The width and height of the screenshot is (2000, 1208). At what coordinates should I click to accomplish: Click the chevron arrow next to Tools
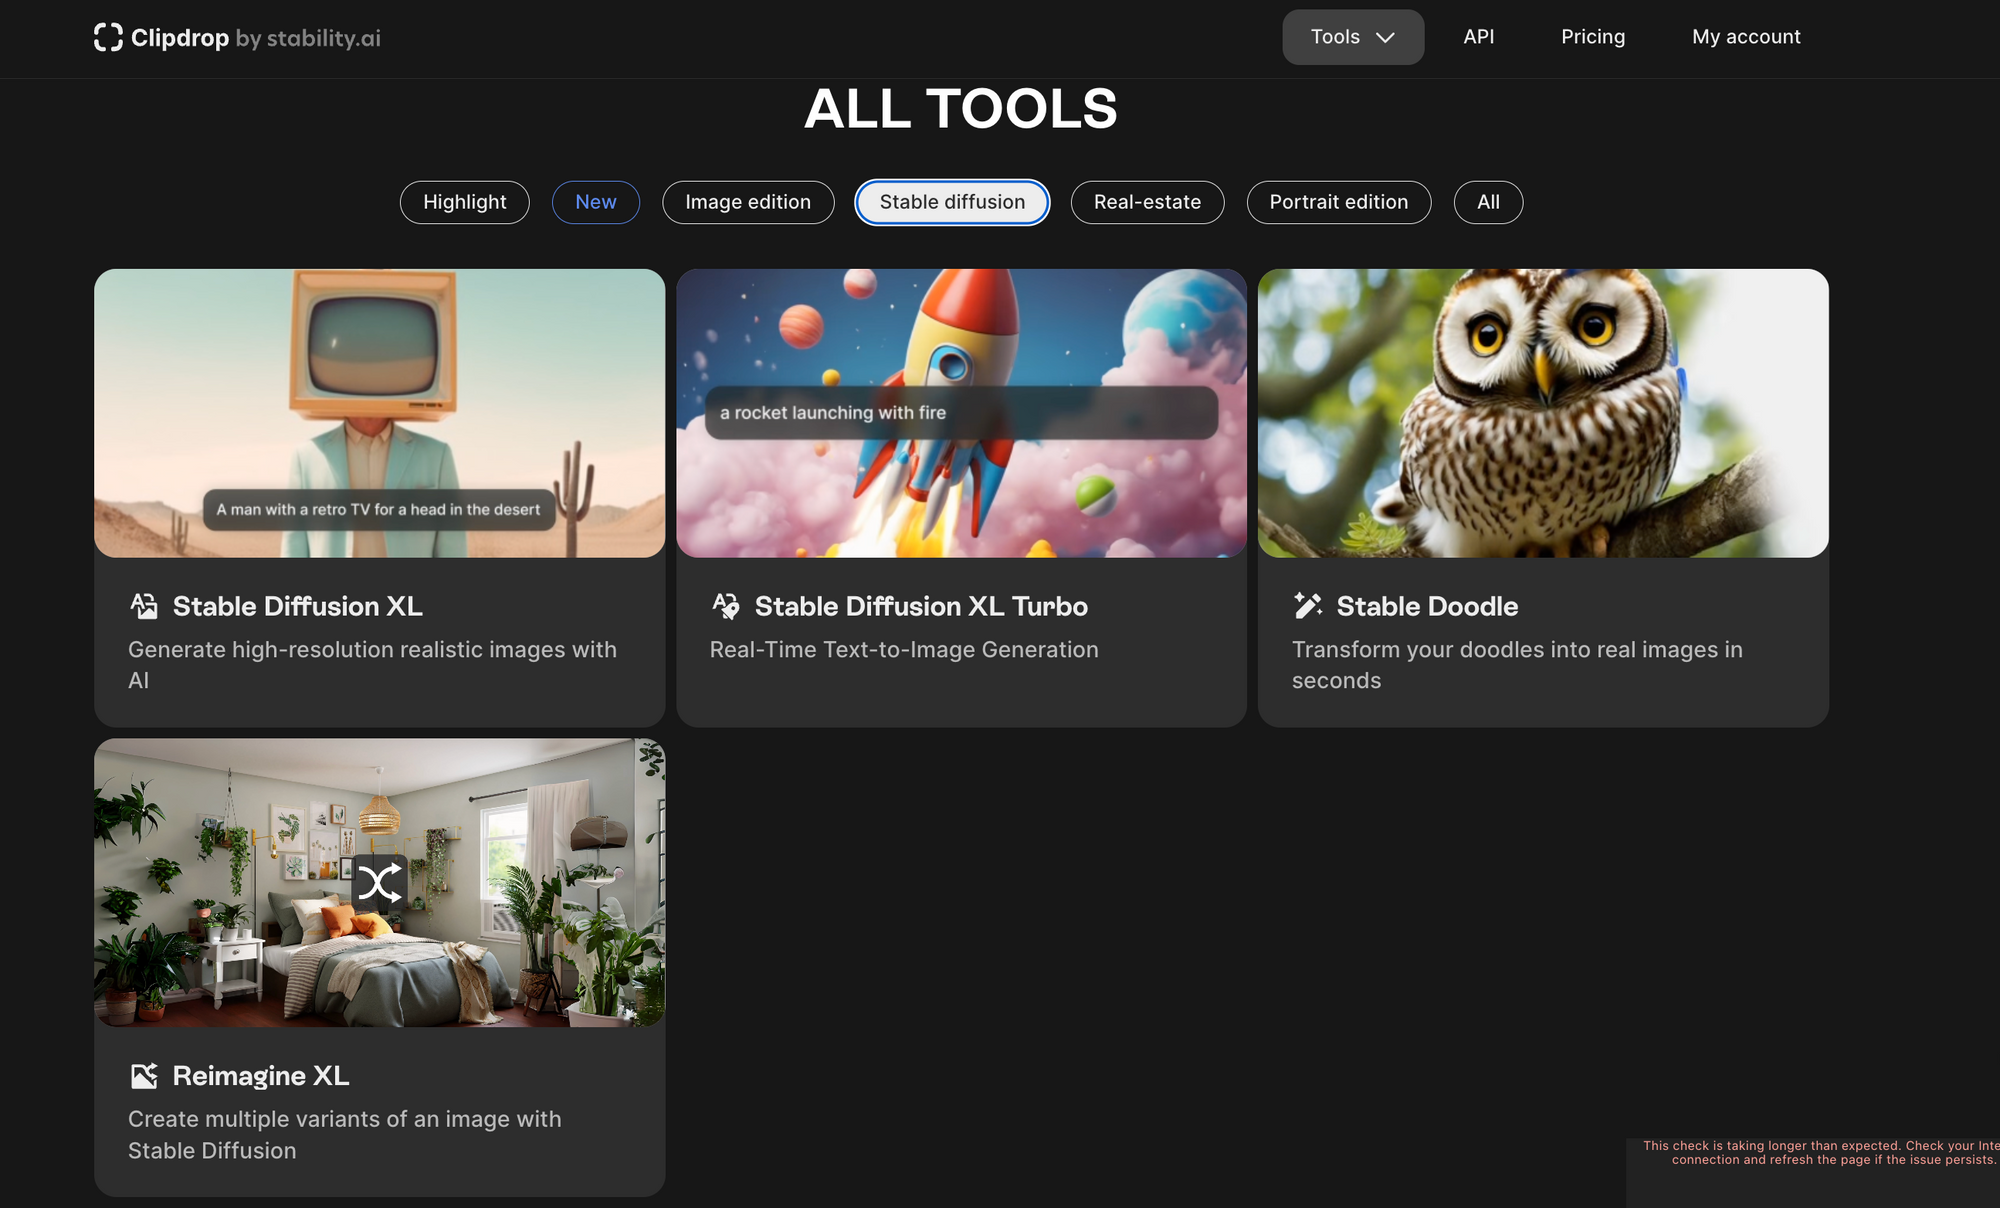tap(1385, 38)
